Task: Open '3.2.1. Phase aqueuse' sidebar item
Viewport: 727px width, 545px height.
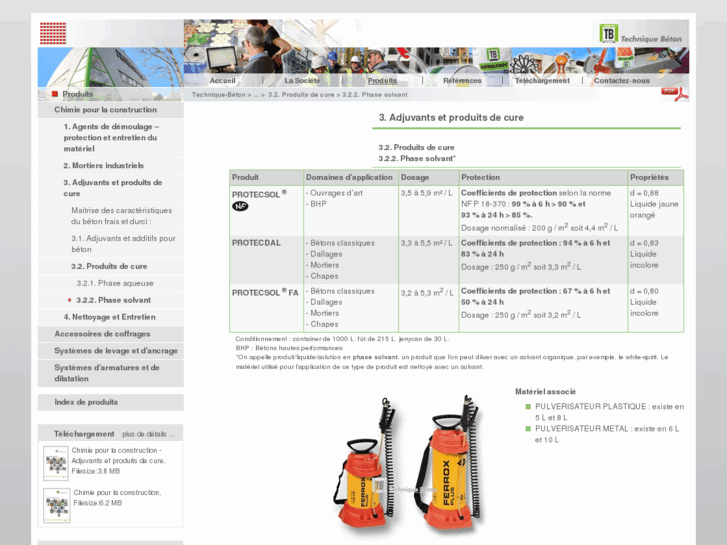Action: [x=110, y=283]
